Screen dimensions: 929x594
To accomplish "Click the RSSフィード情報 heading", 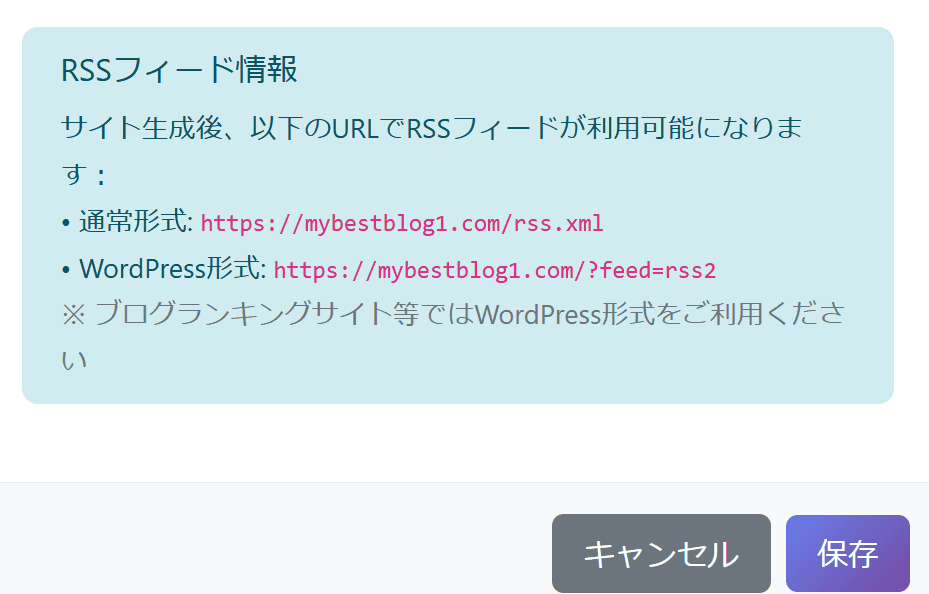I will coord(179,70).
